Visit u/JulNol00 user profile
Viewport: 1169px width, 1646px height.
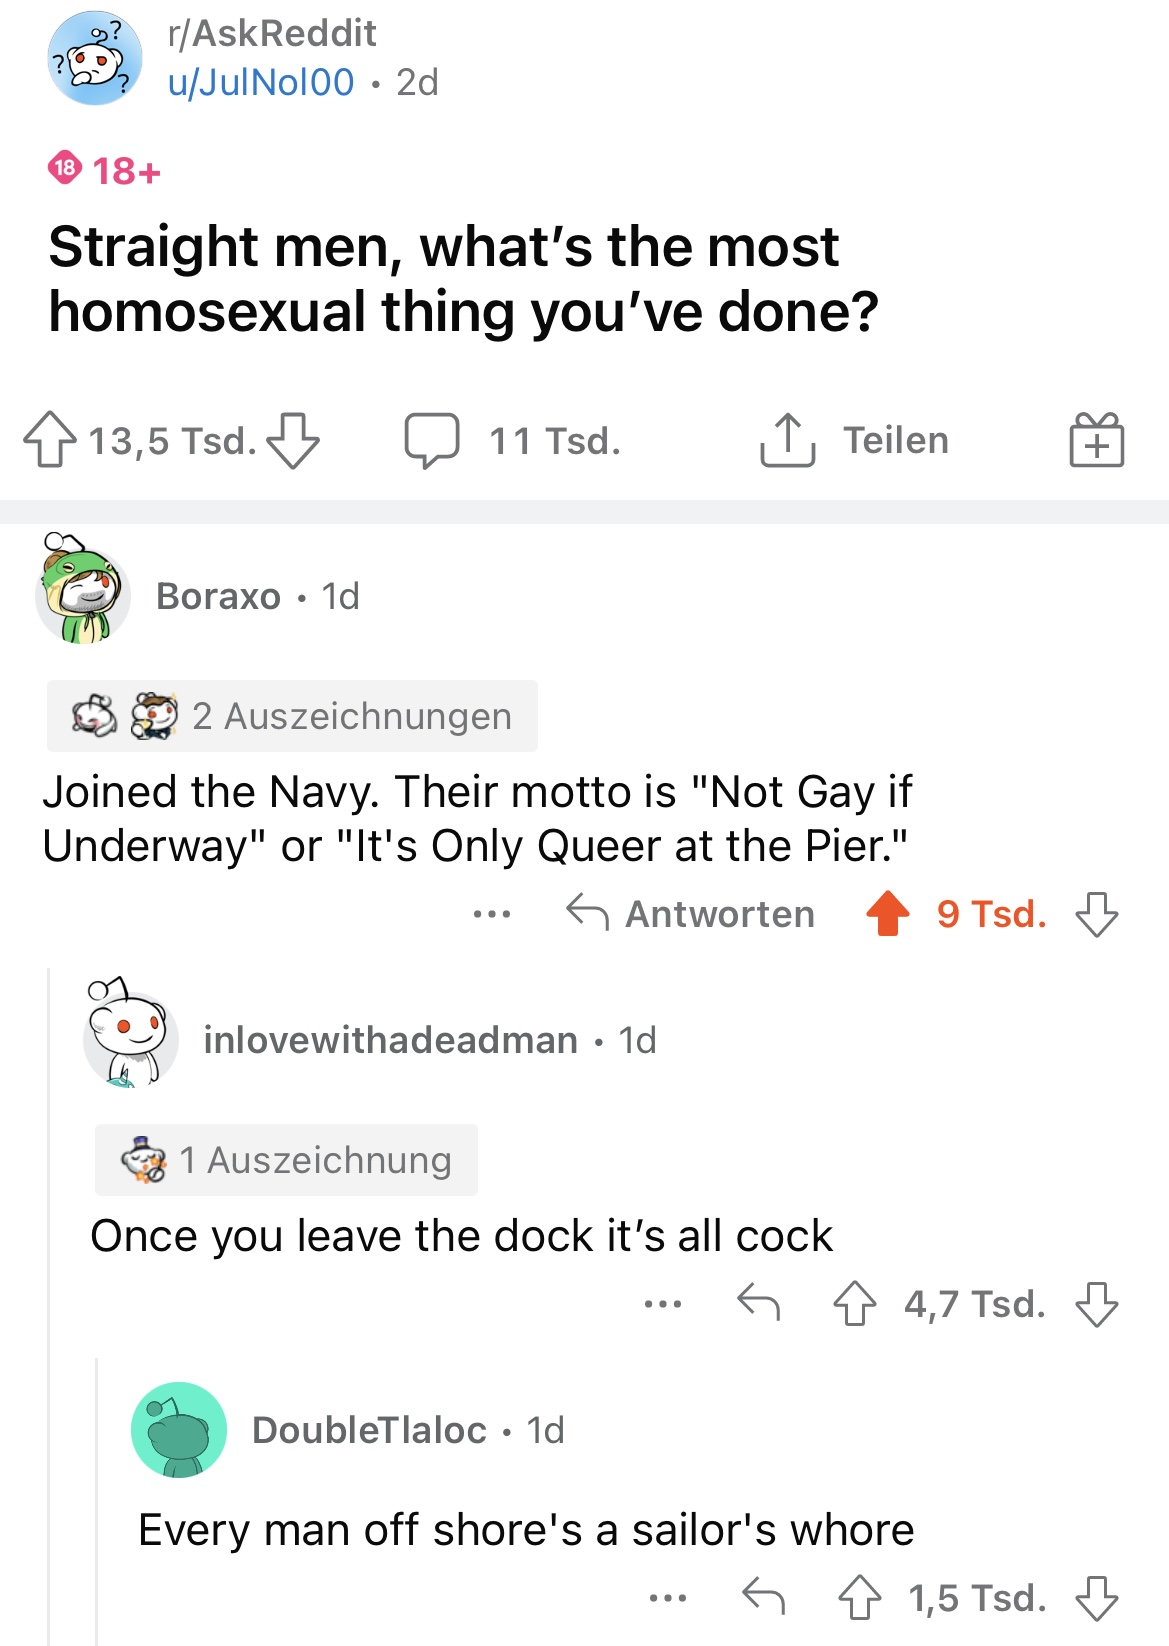261,82
